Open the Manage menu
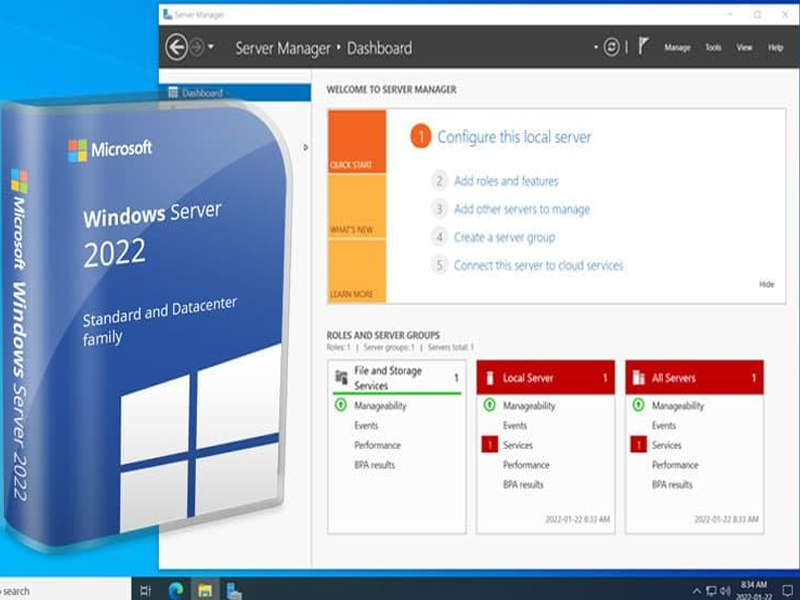The image size is (800, 600). 677,47
